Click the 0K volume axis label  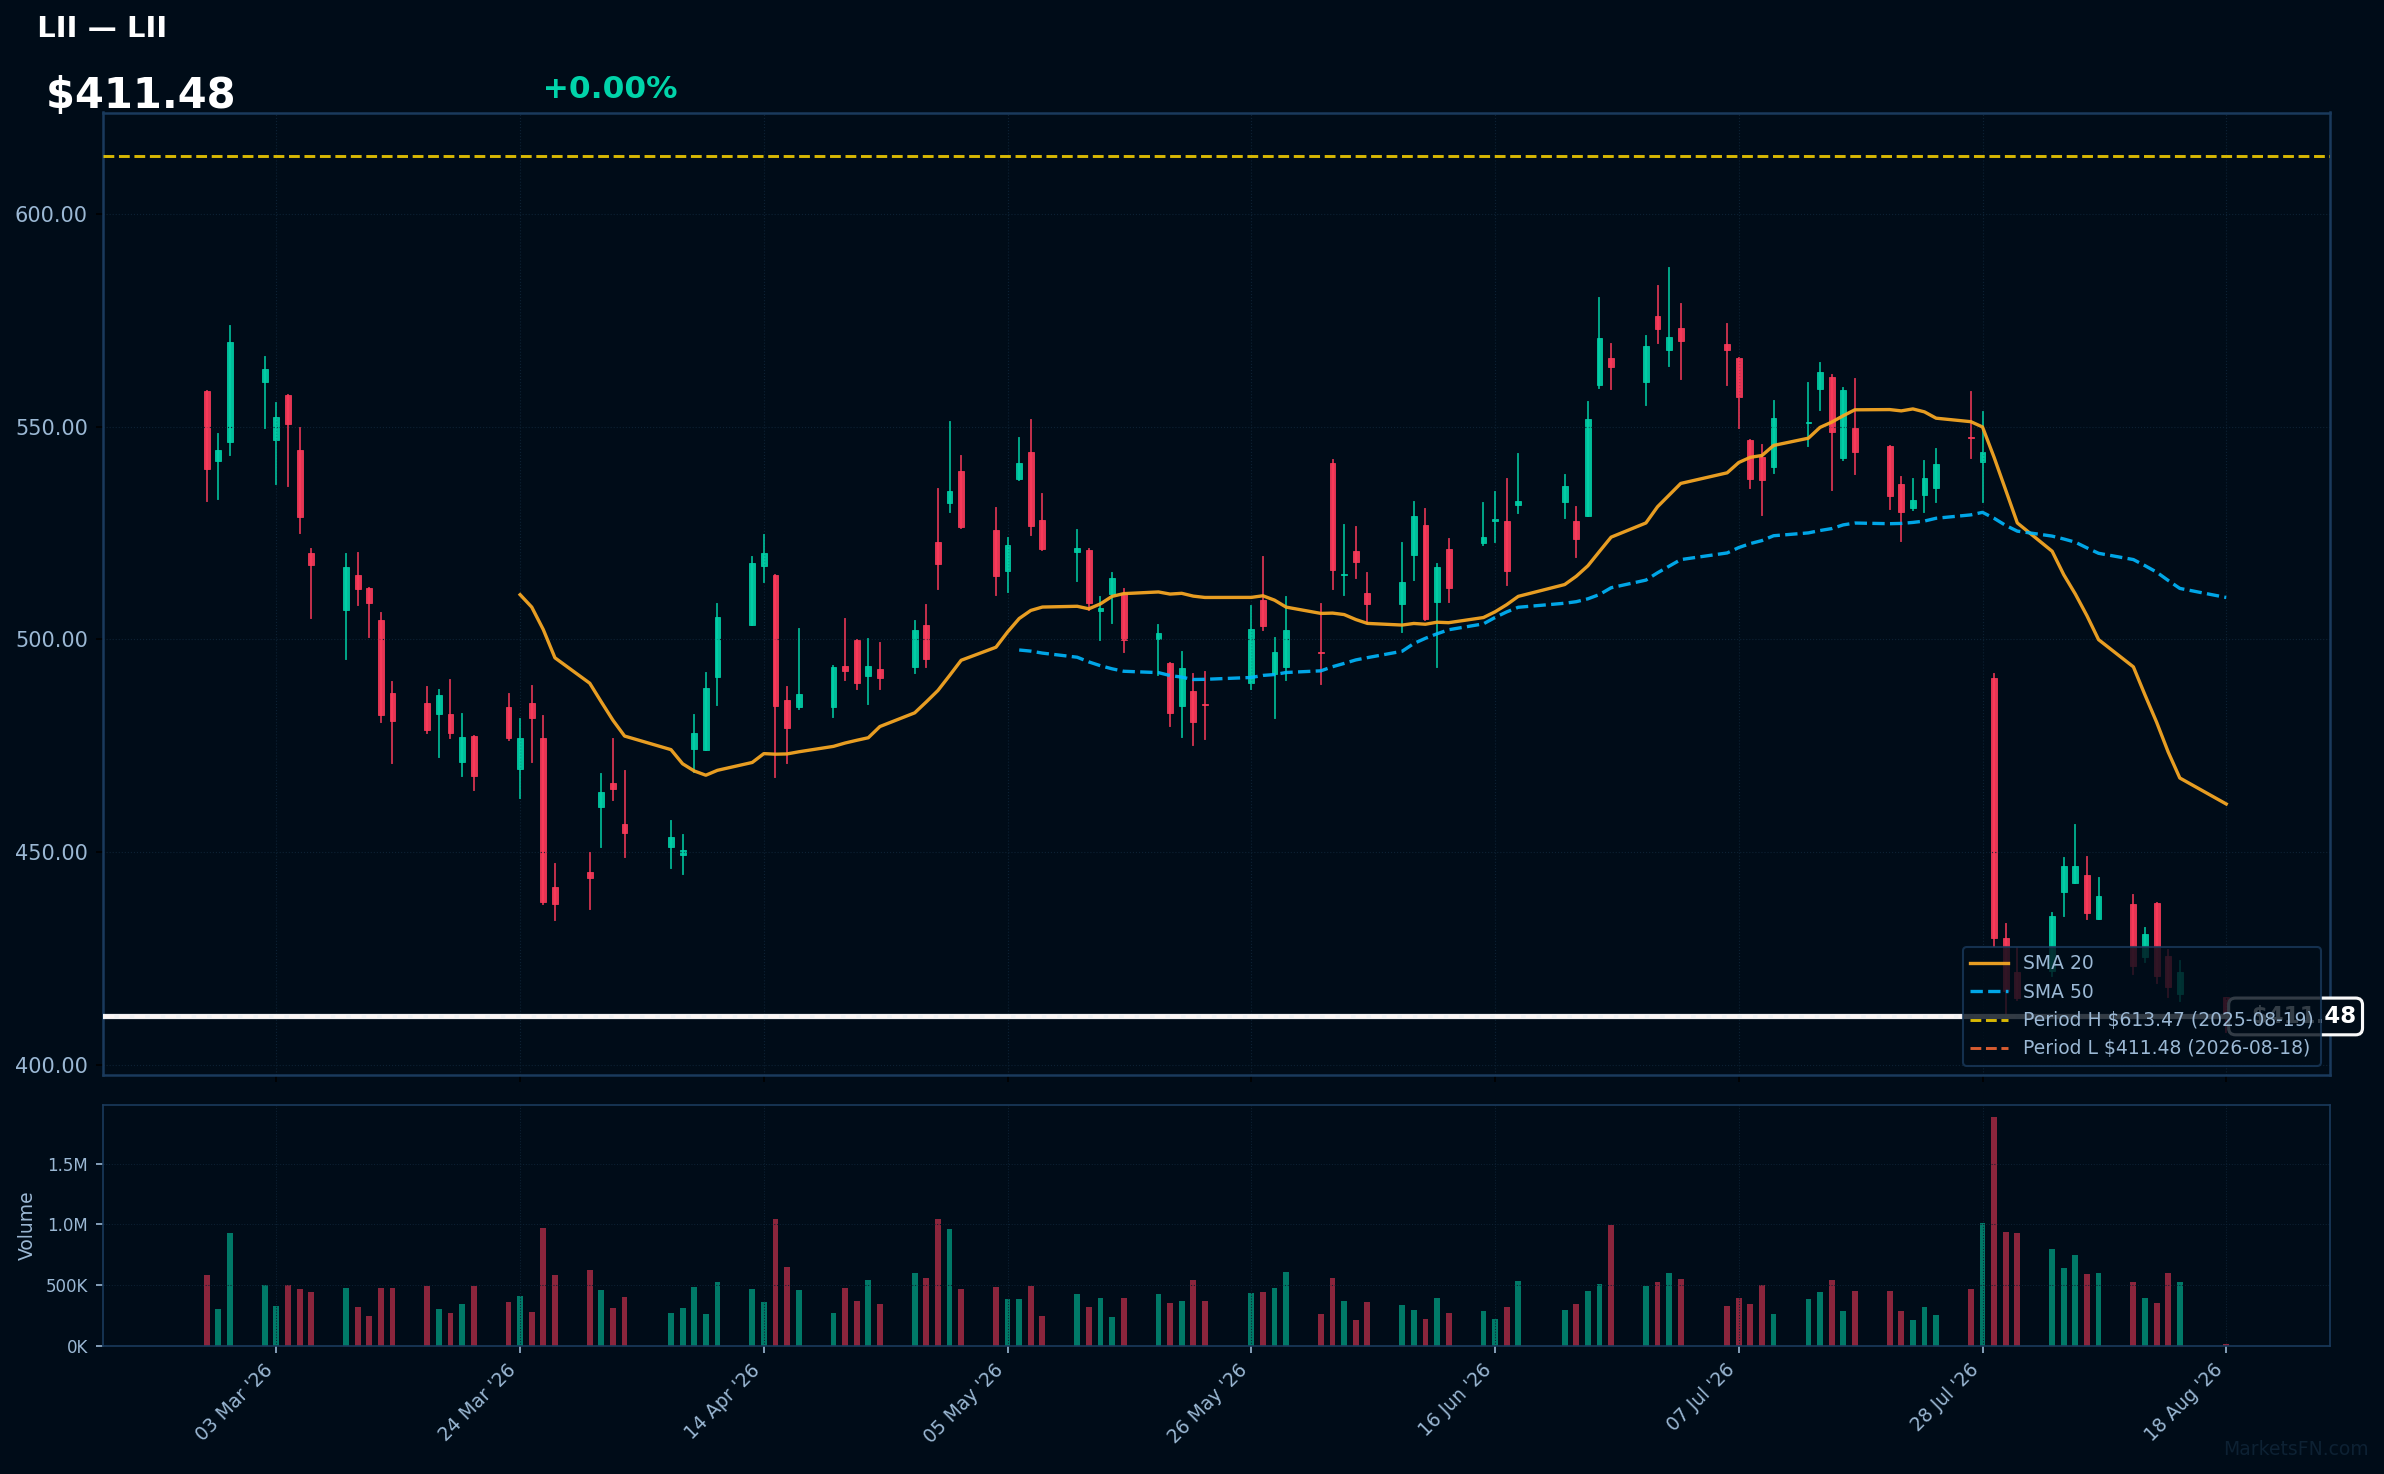point(77,1347)
